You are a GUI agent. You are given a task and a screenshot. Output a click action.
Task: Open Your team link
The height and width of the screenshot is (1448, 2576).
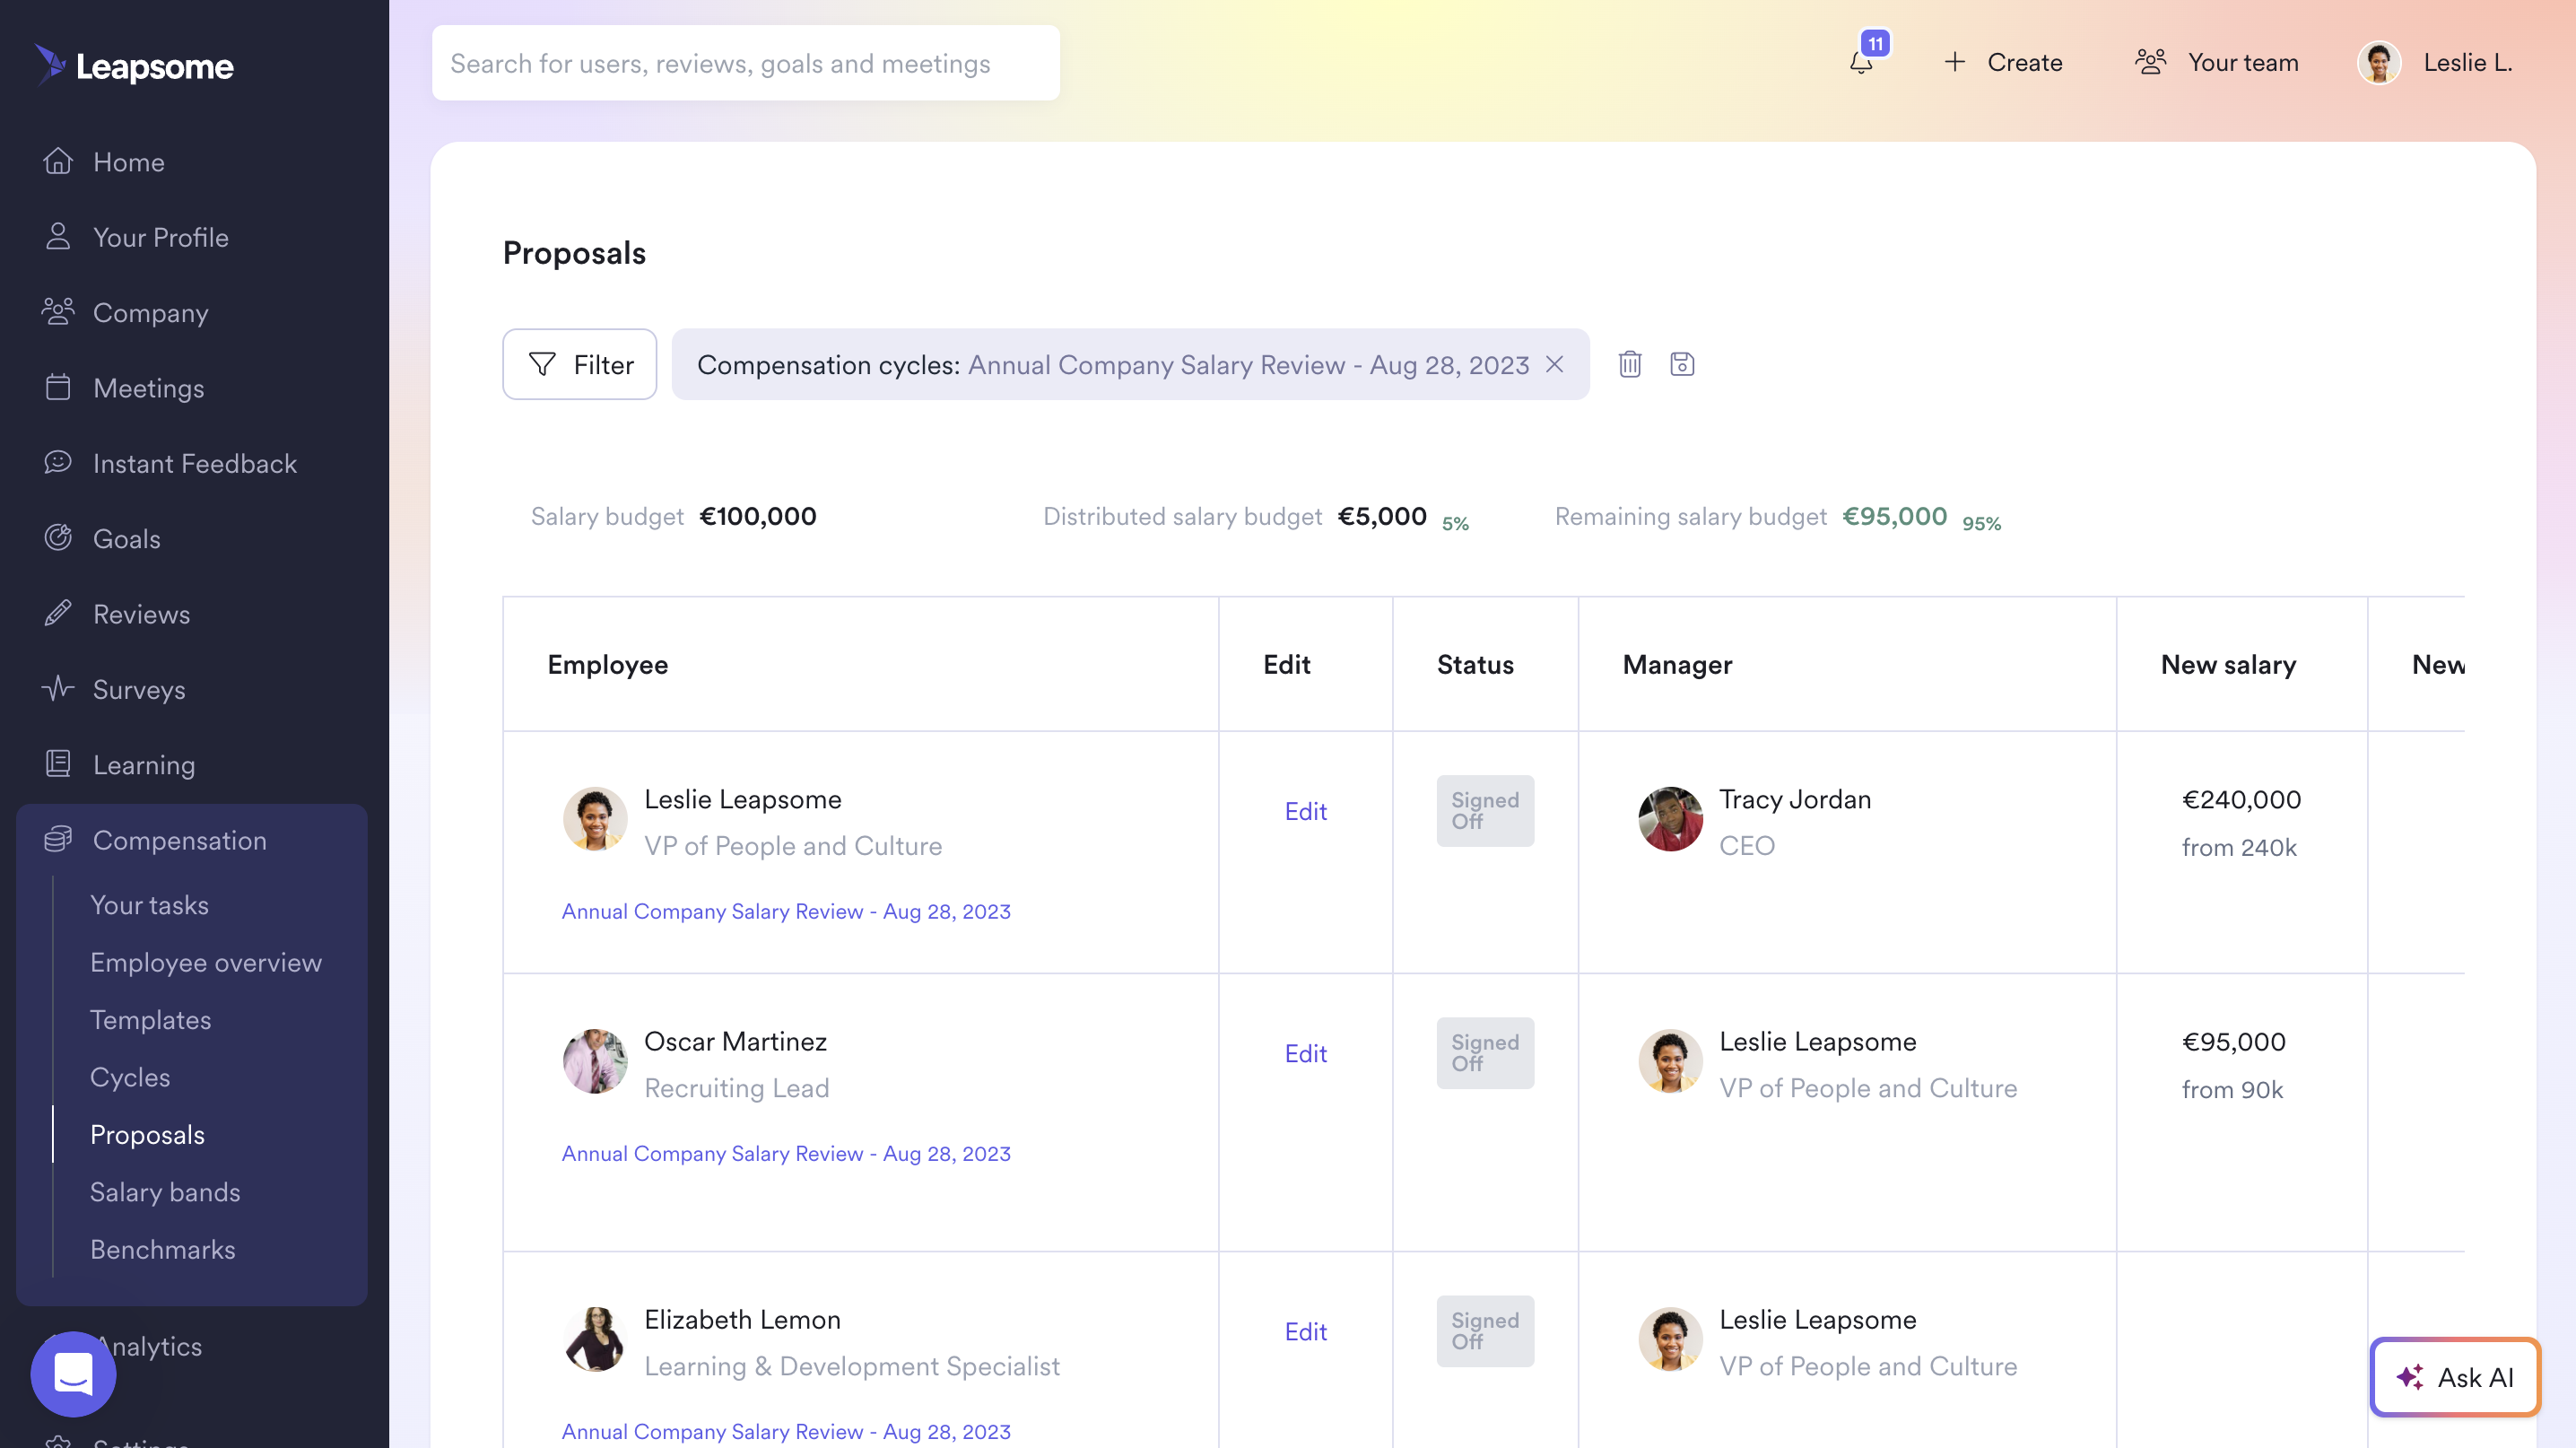click(x=2243, y=62)
